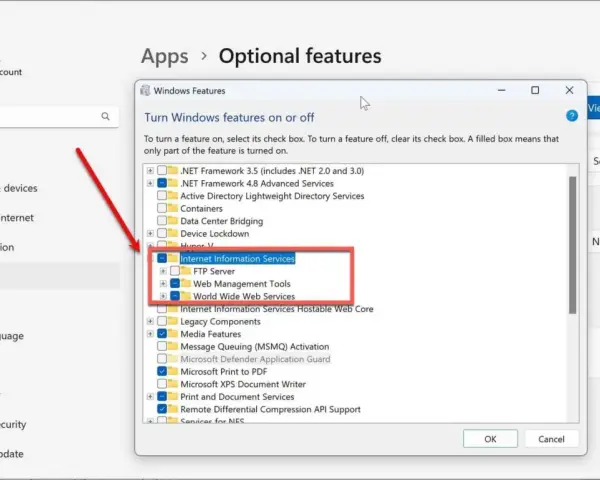Check the FTP Server box
This screenshot has height=480, width=600.
tap(175, 271)
